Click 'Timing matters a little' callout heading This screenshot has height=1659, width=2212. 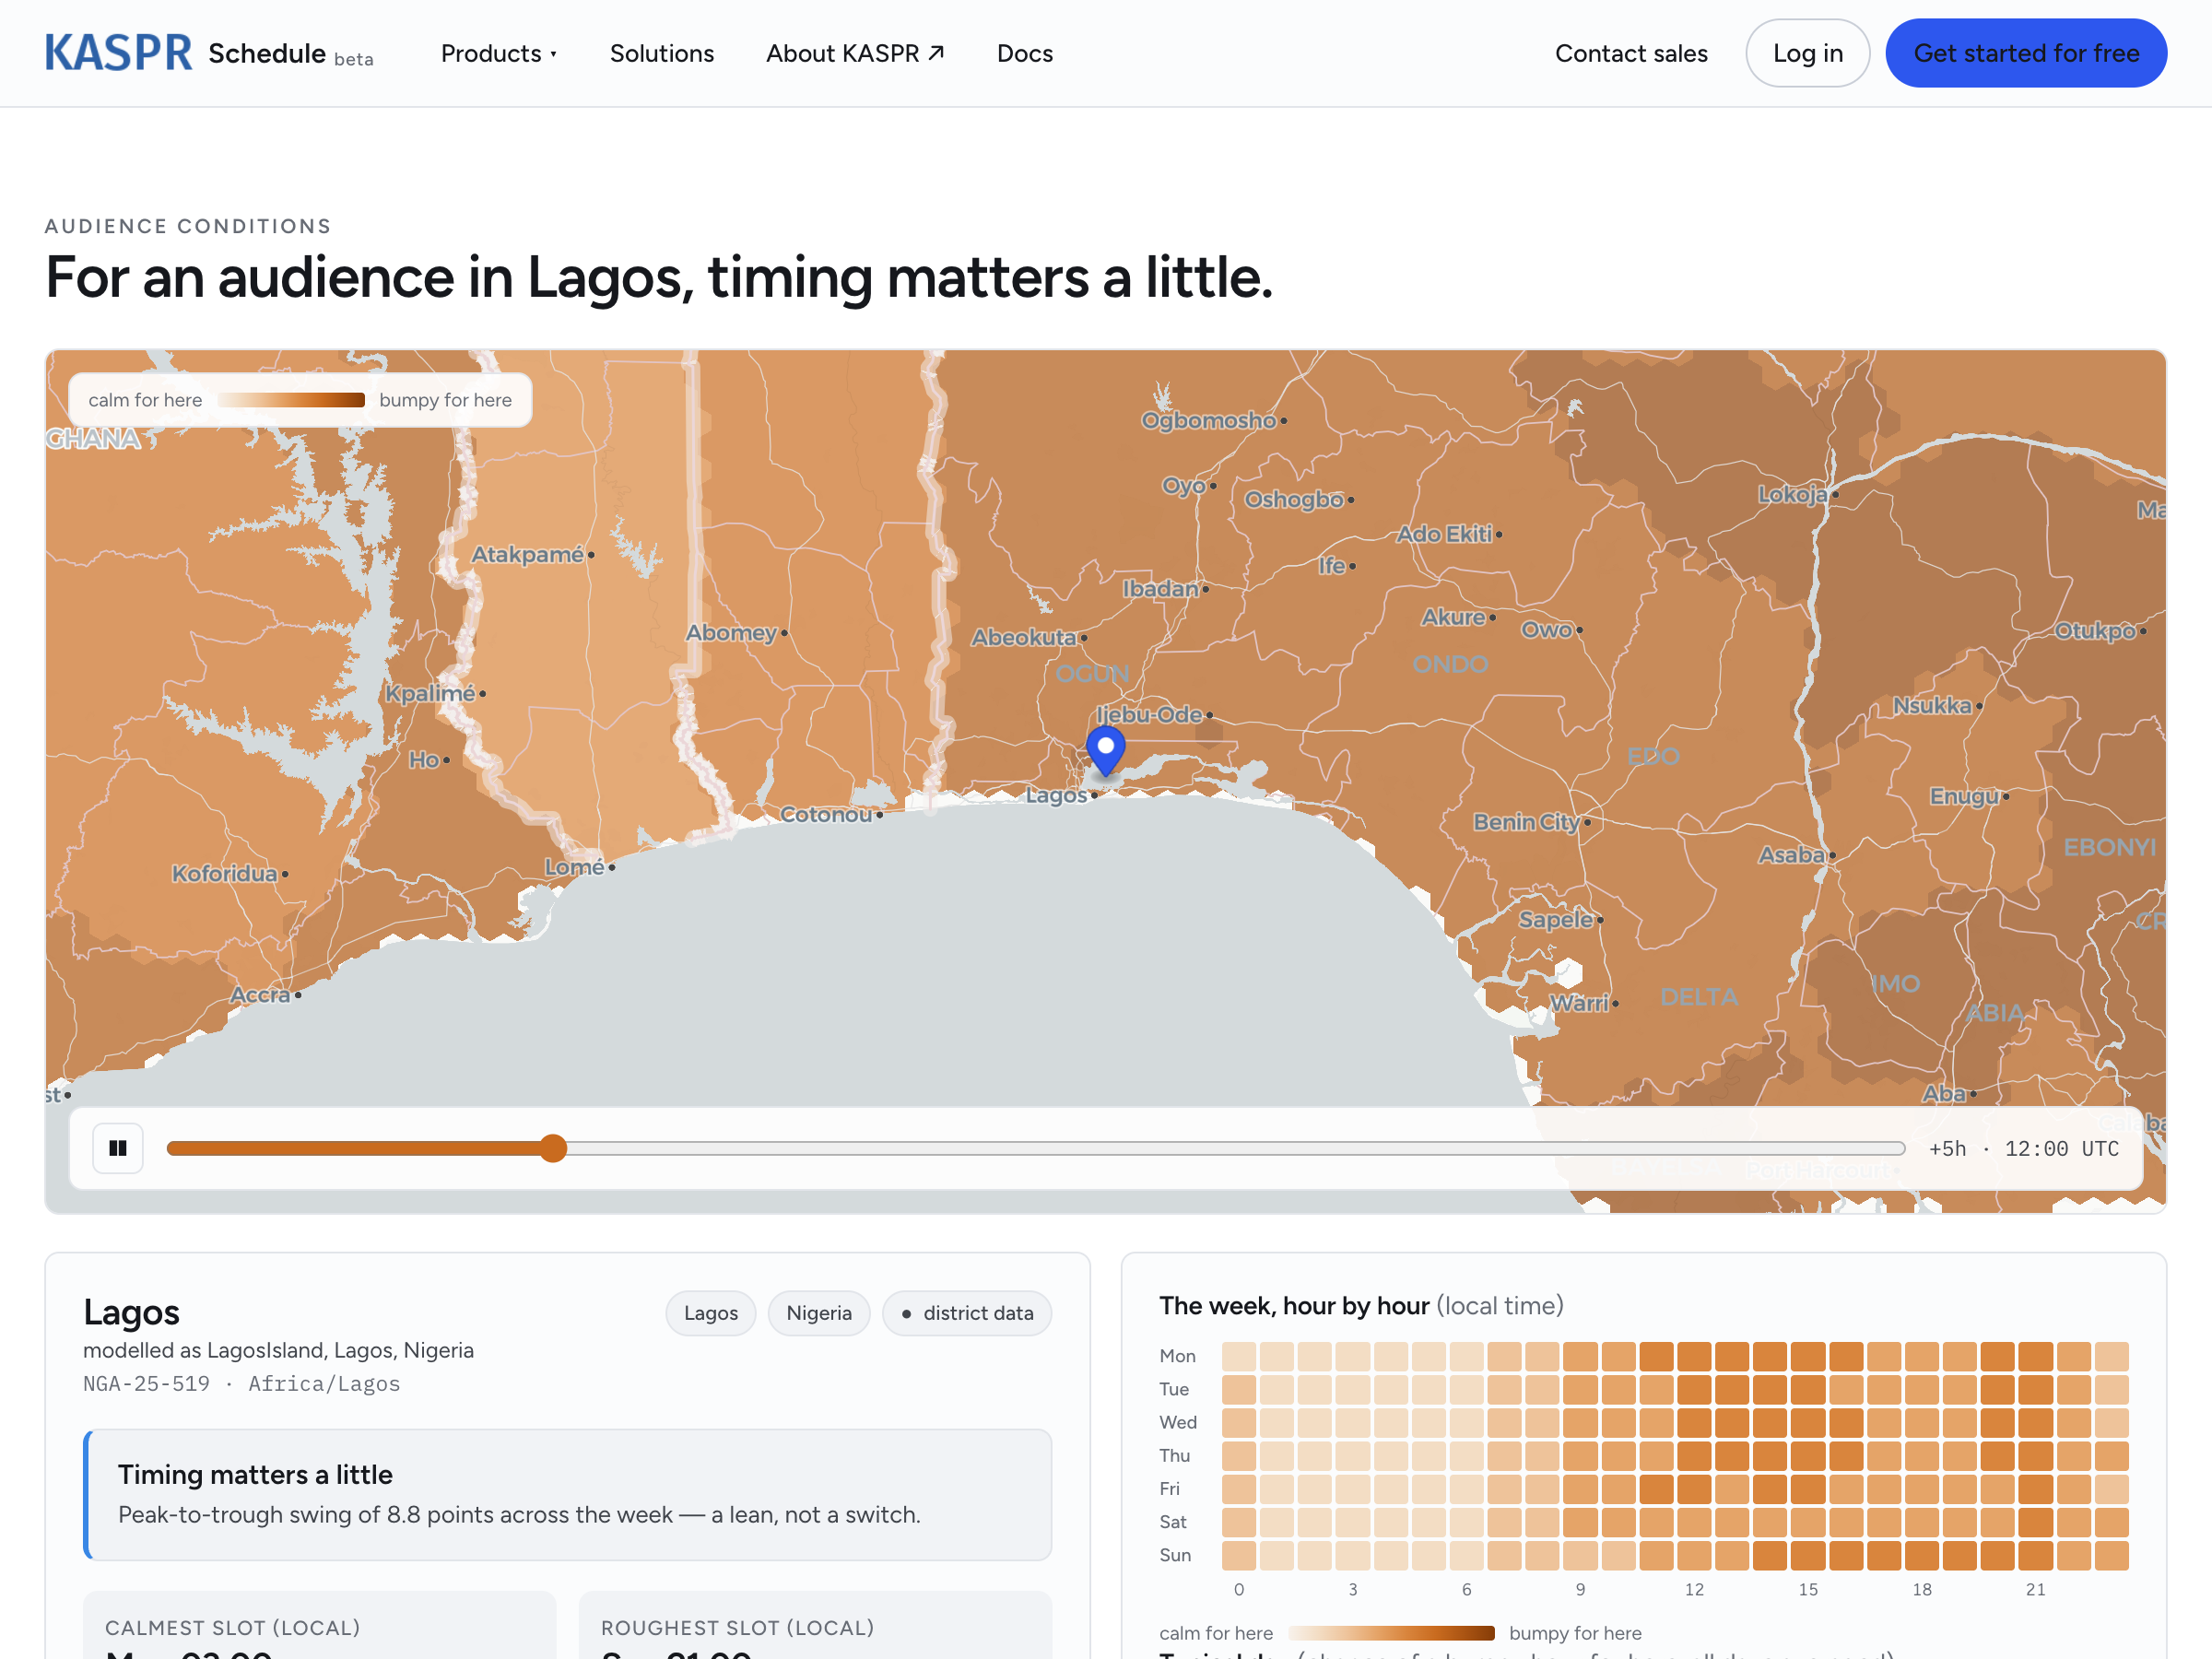tap(255, 1475)
